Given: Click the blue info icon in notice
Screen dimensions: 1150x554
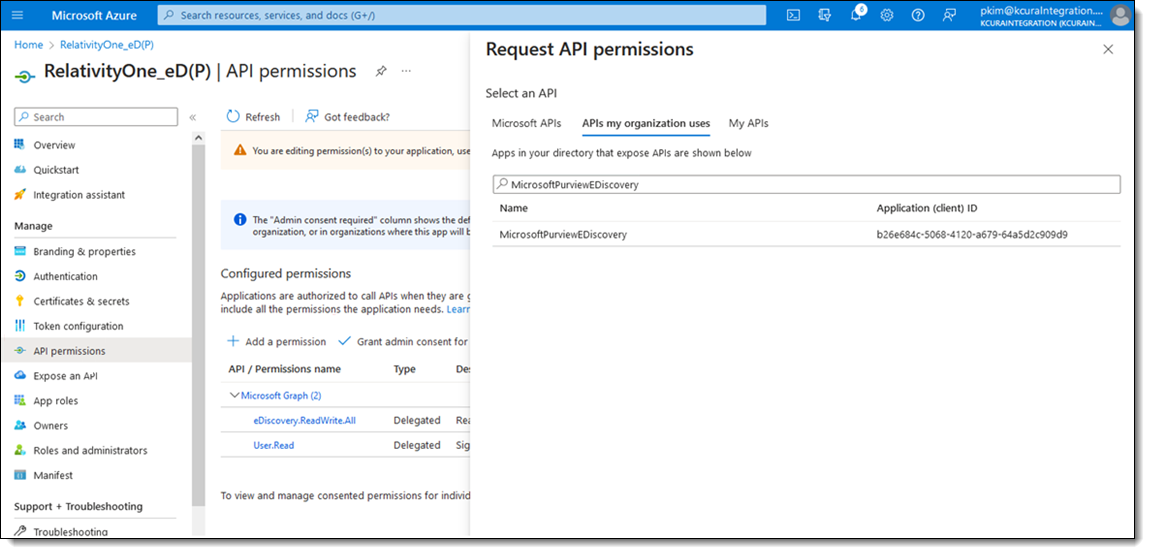Looking at the screenshot, I should (240, 219).
